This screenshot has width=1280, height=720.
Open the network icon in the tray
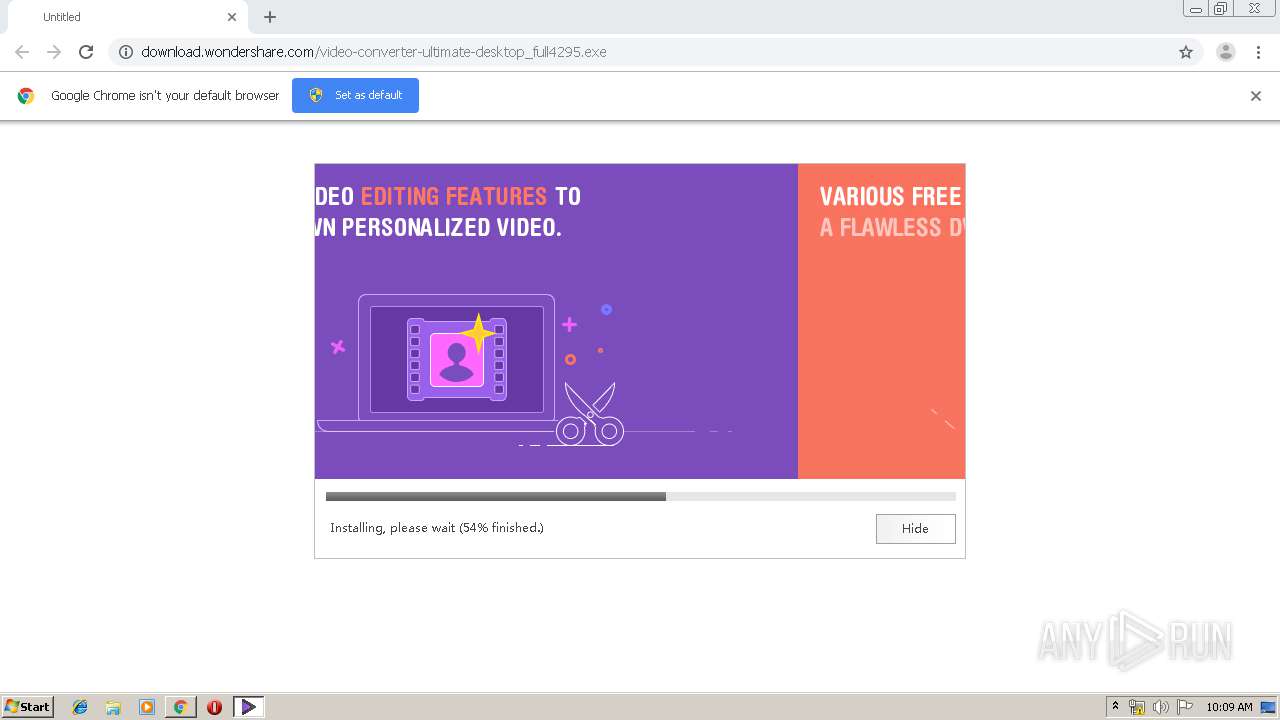(x=1137, y=707)
